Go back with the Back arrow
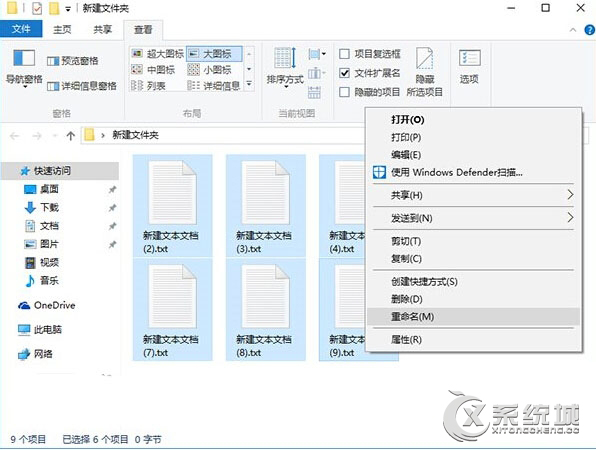Screen dimensions: 596x450 14,136
